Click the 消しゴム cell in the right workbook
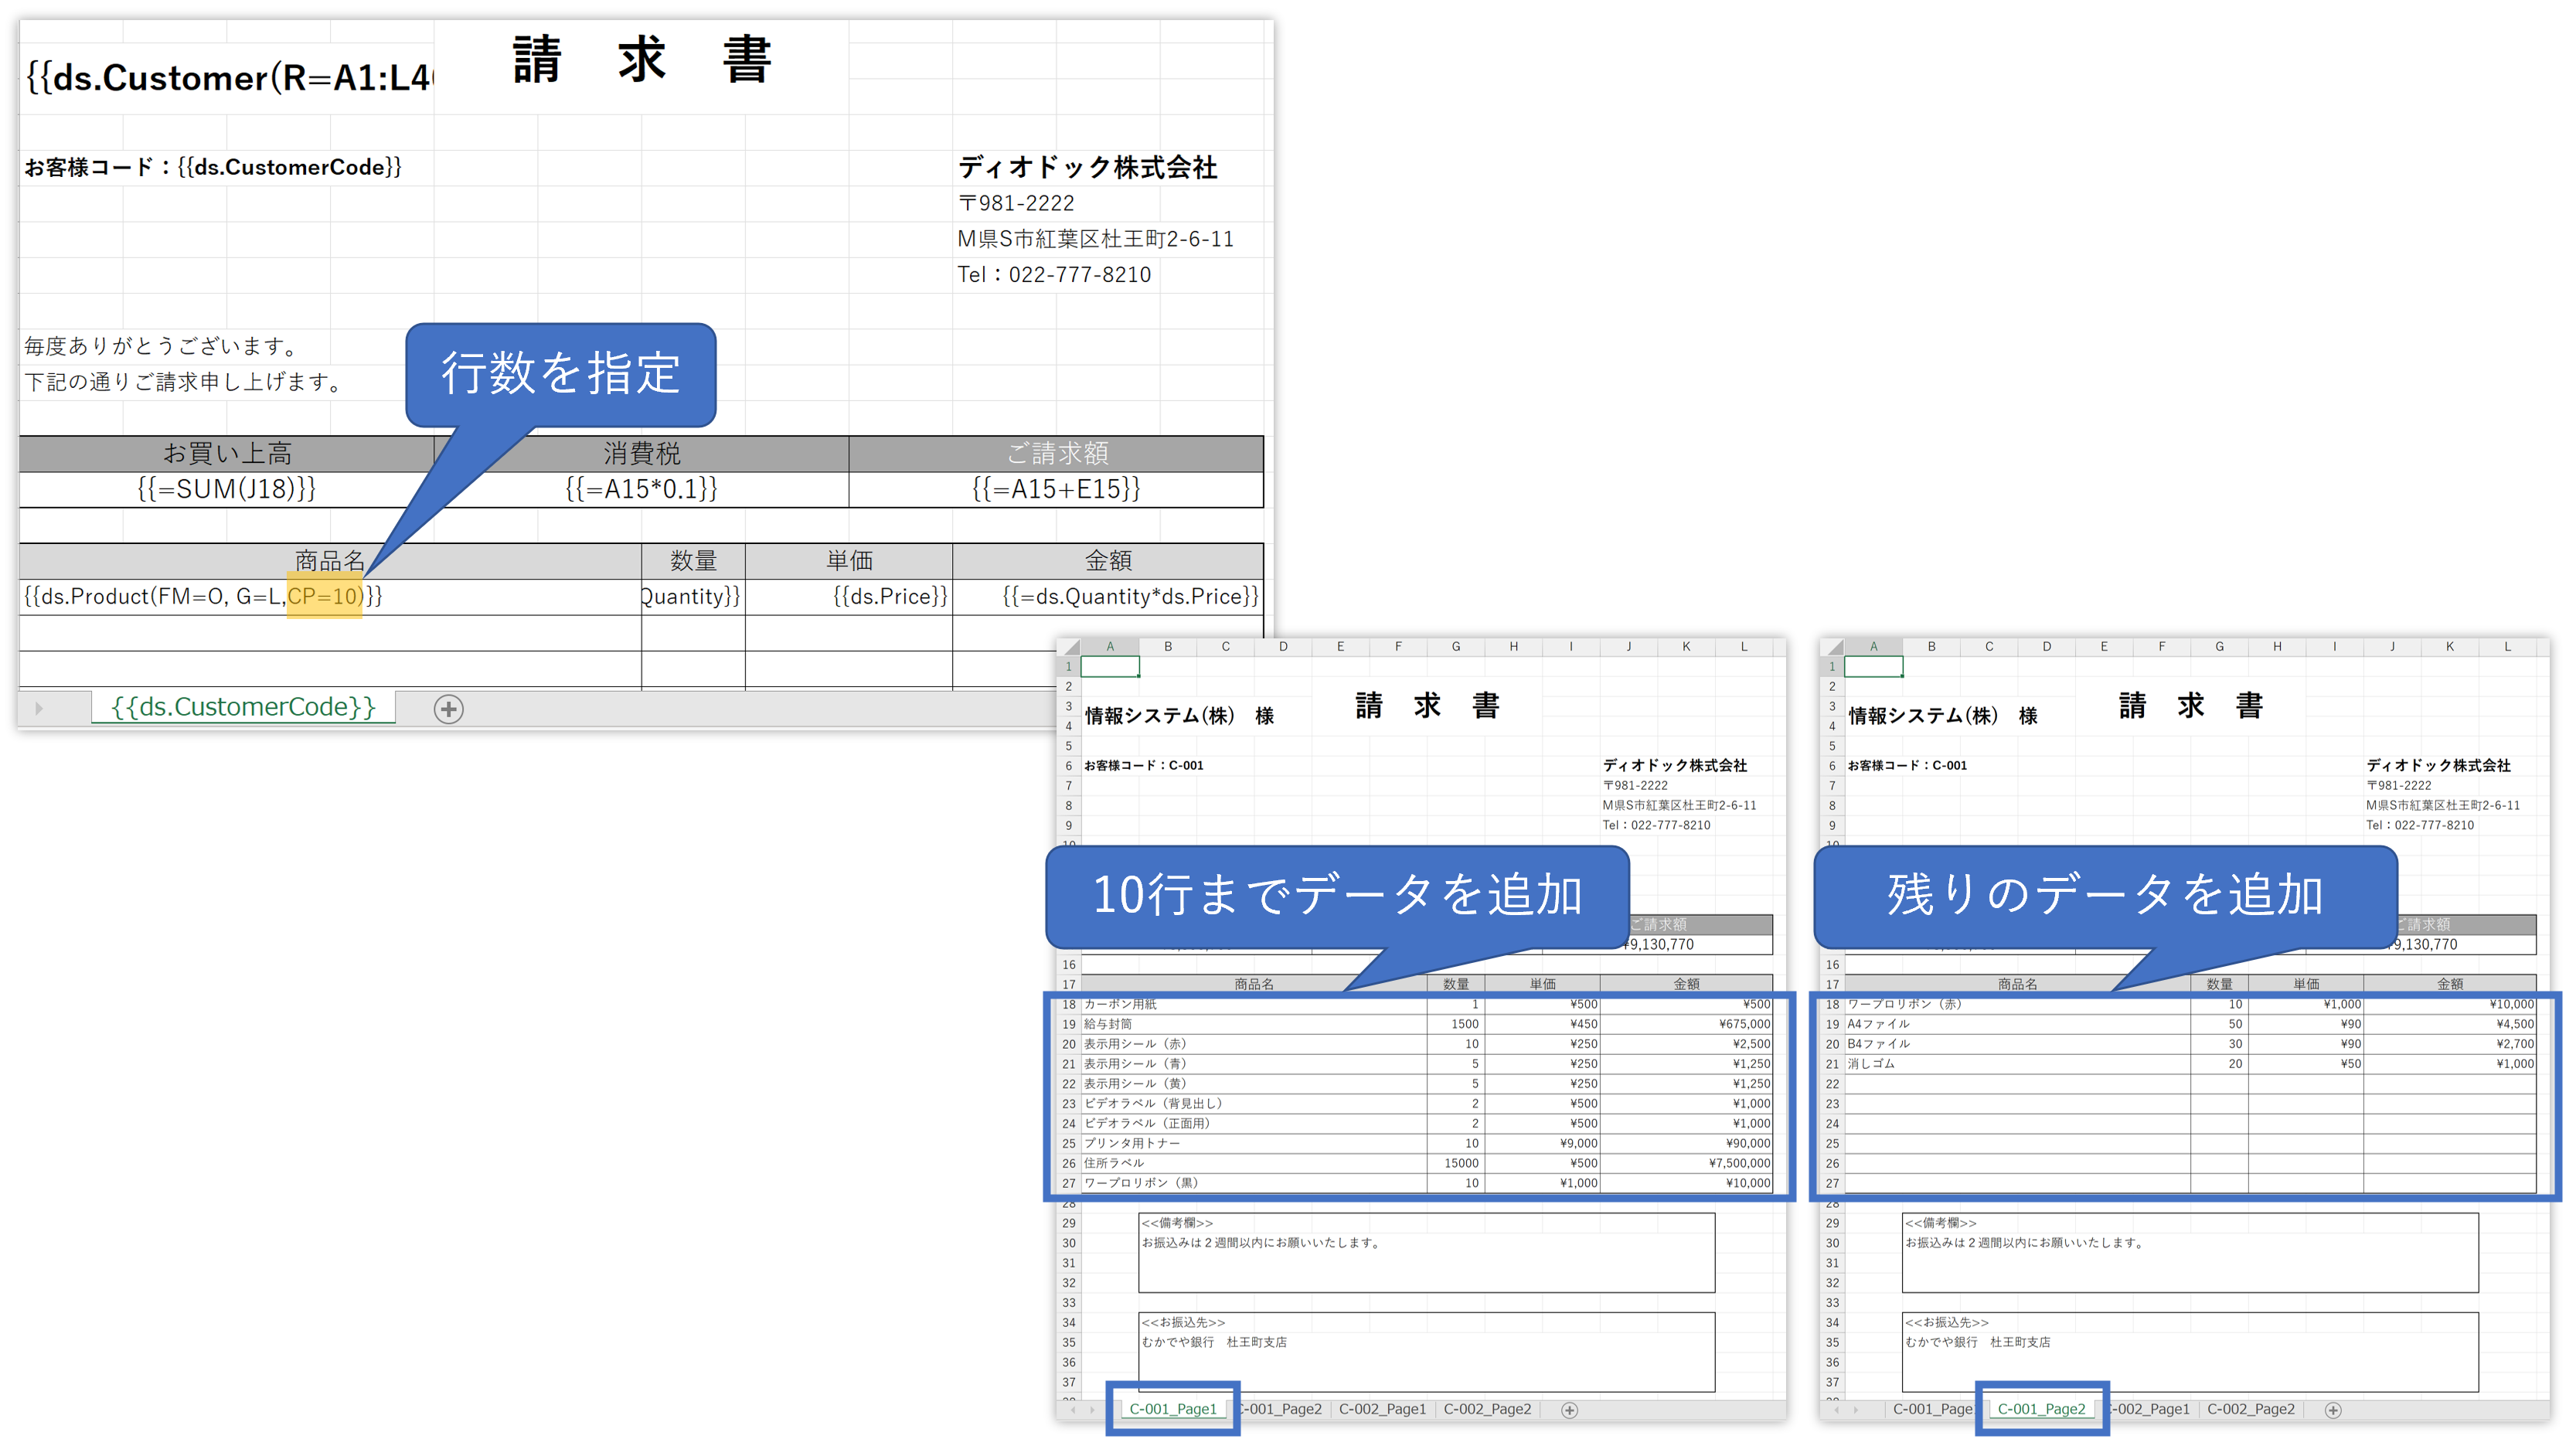The width and height of the screenshot is (2576, 1446). 2017,1064
